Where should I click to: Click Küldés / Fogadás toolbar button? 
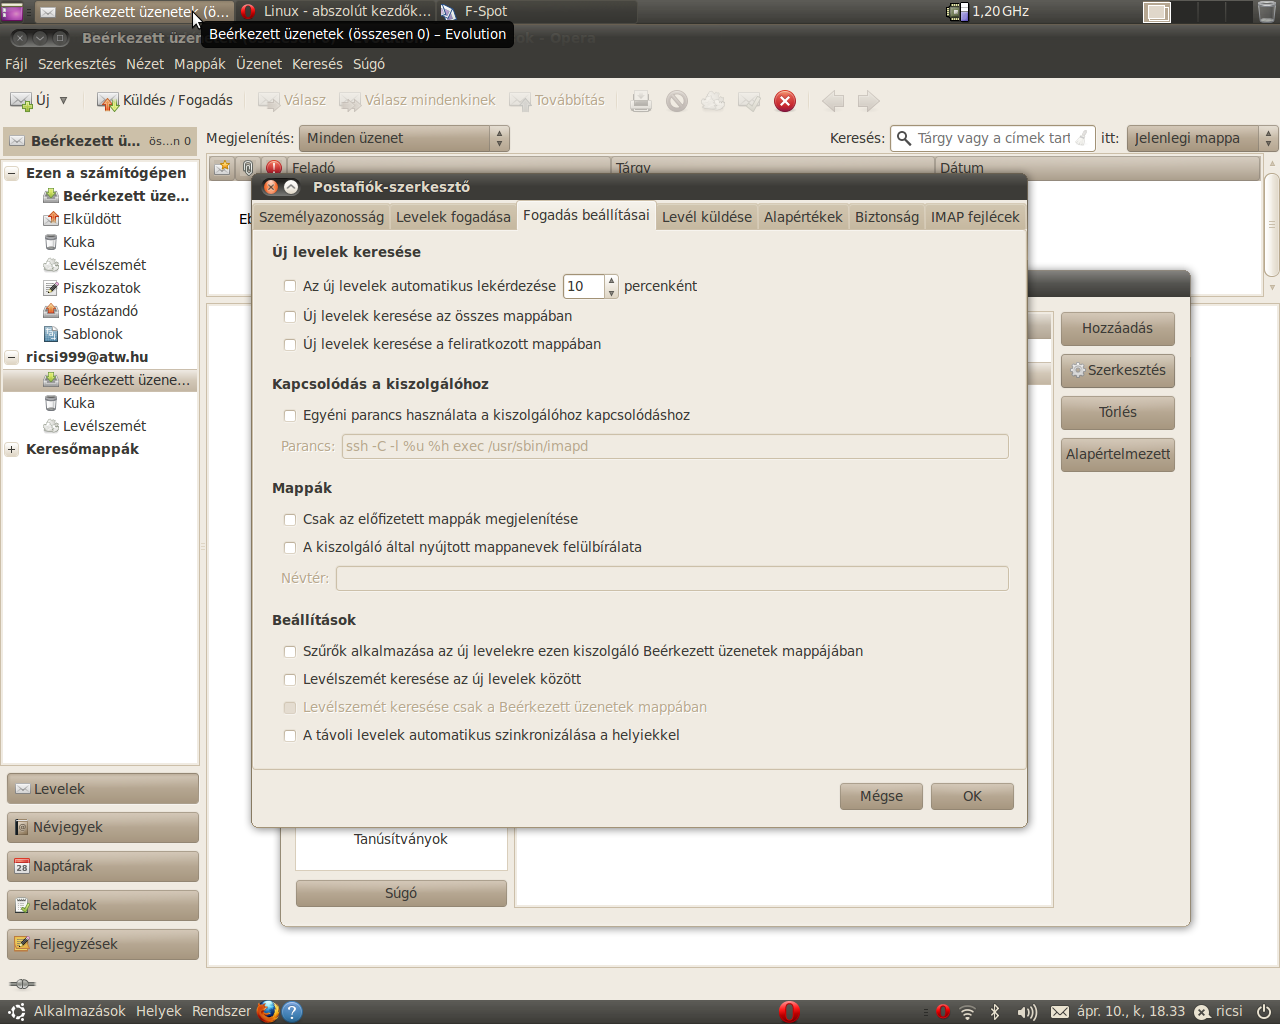165,101
